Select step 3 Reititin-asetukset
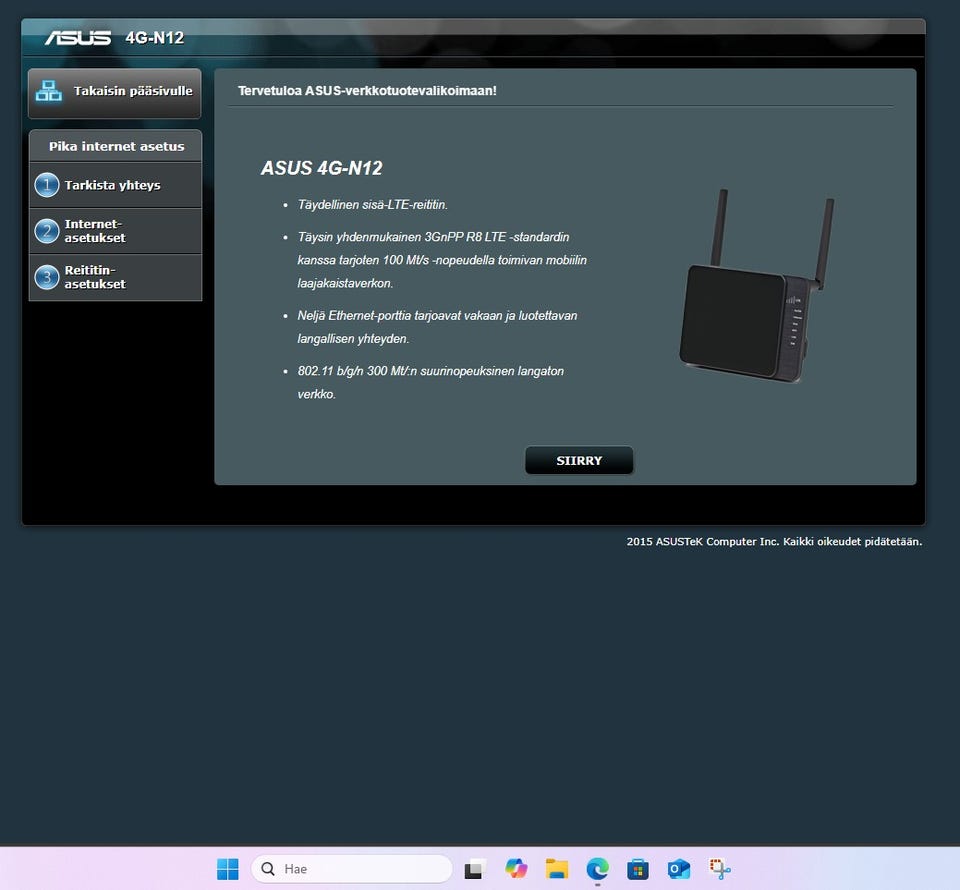Image resolution: width=960 pixels, height=890 pixels. point(116,277)
